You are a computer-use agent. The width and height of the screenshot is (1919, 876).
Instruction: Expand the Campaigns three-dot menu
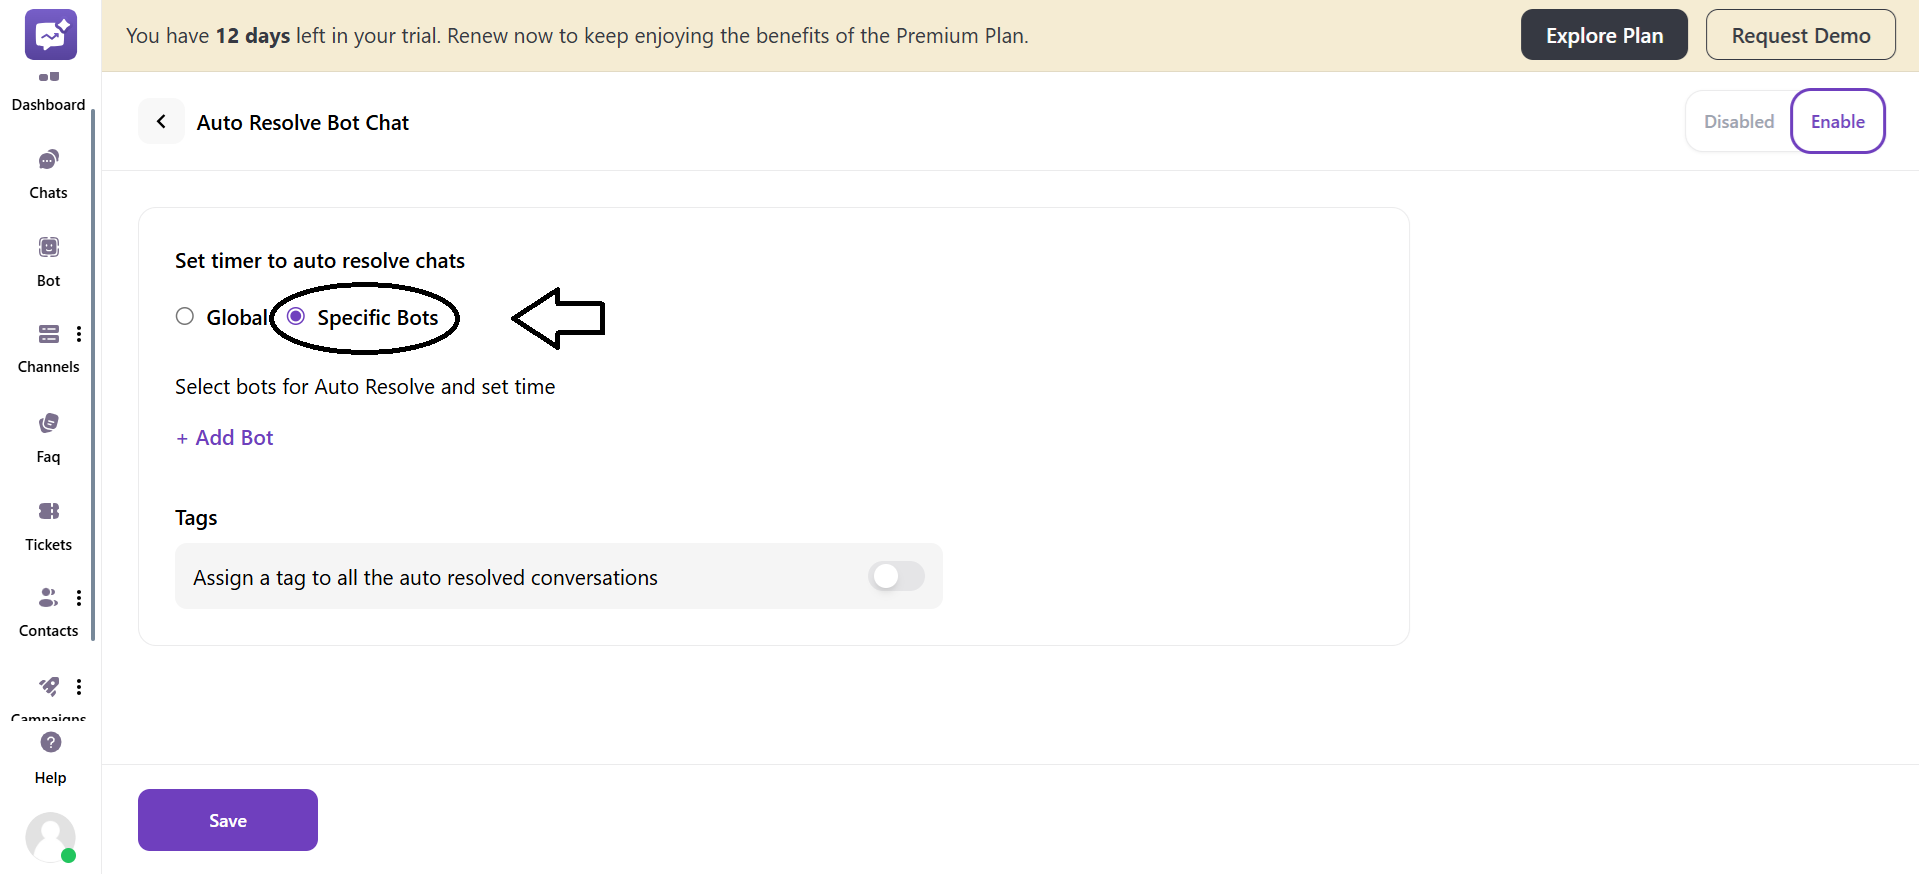click(x=79, y=687)
